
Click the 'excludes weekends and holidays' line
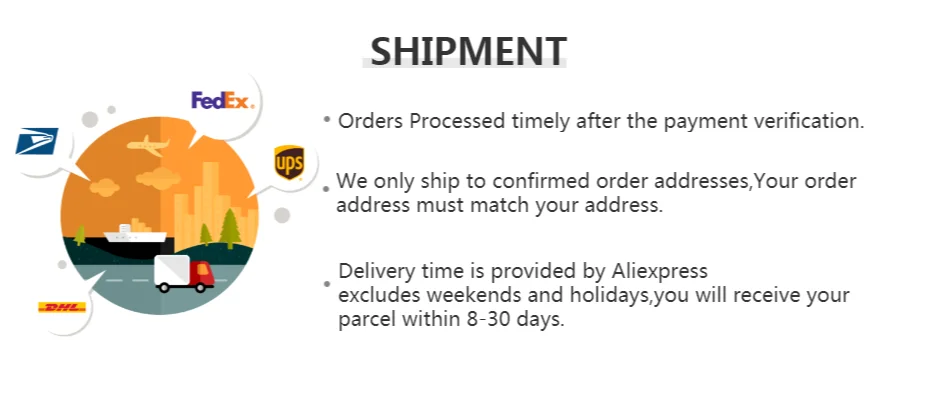(594, 295)
